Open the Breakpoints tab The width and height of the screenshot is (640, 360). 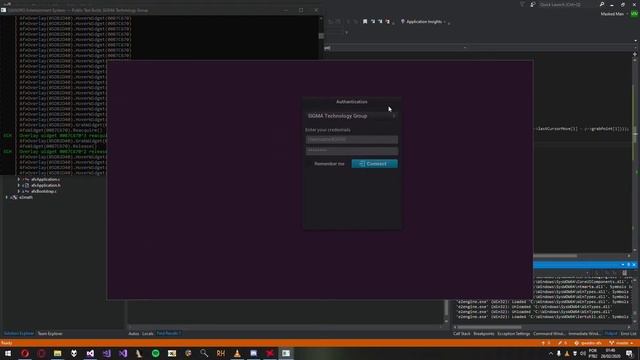(x=484, y=333)
